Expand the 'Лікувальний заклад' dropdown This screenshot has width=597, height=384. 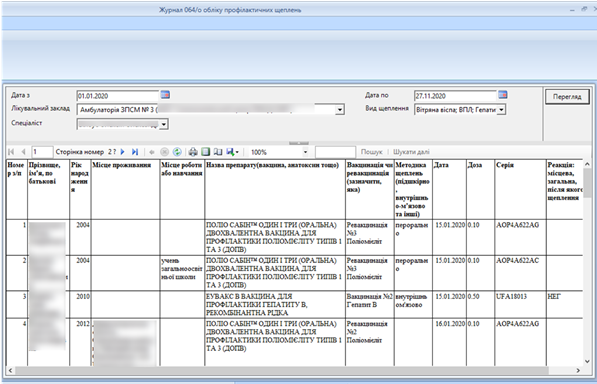point(340,110)
